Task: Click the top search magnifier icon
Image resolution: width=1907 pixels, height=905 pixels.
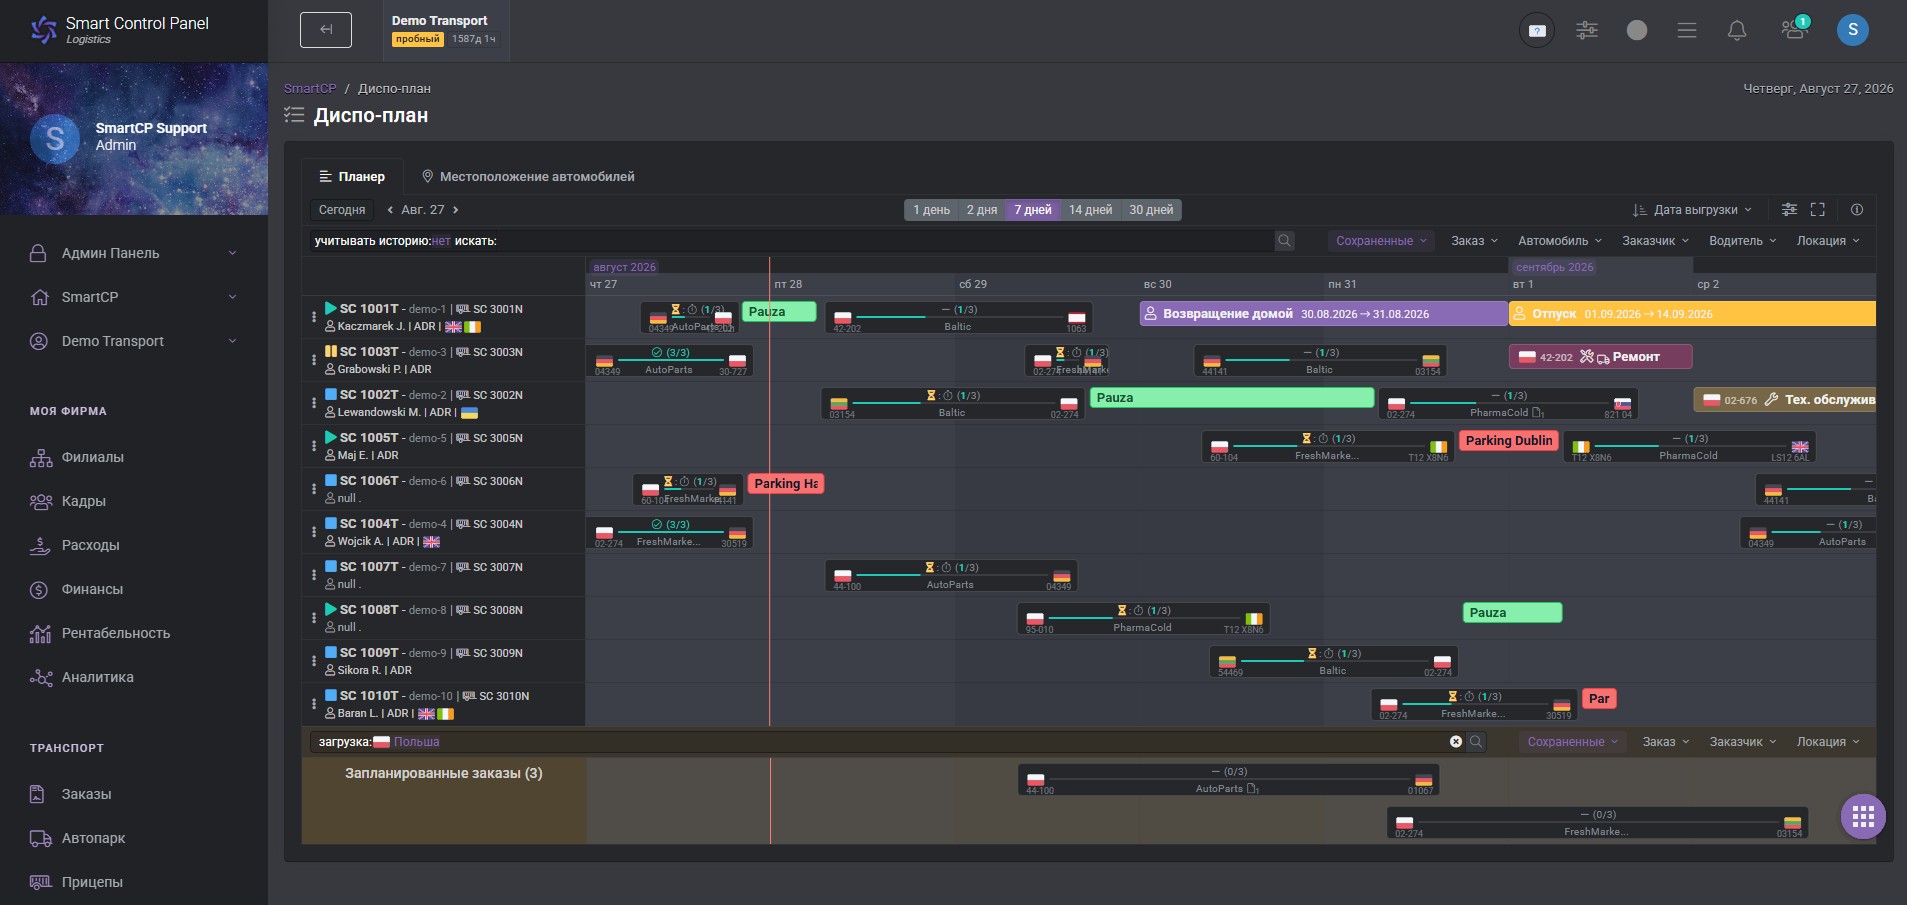Action: [x=1285, y=241]
